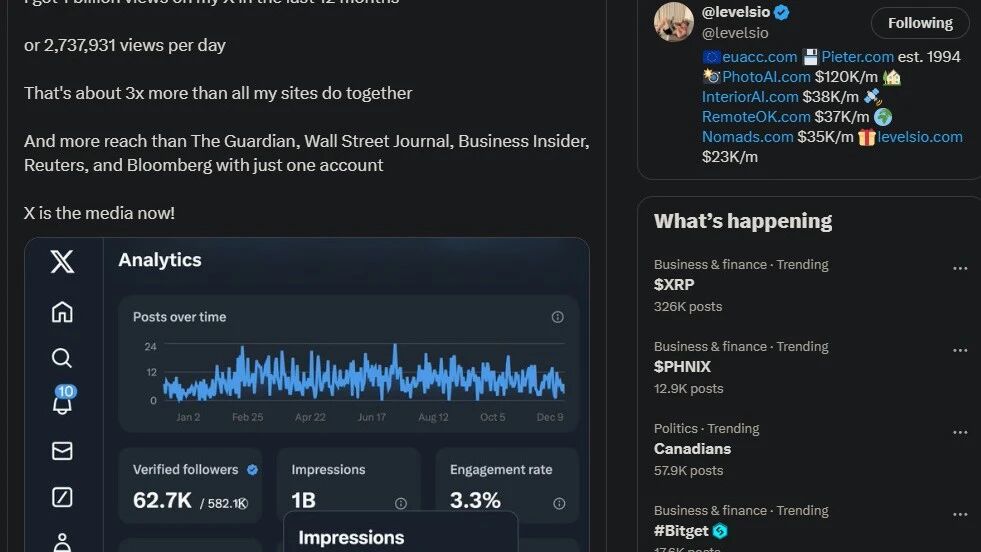Viewport: 981px width, 552px height.
Task: Open more options for #Bitget trend
Action: pyautogui.click(x=960, y=515)
